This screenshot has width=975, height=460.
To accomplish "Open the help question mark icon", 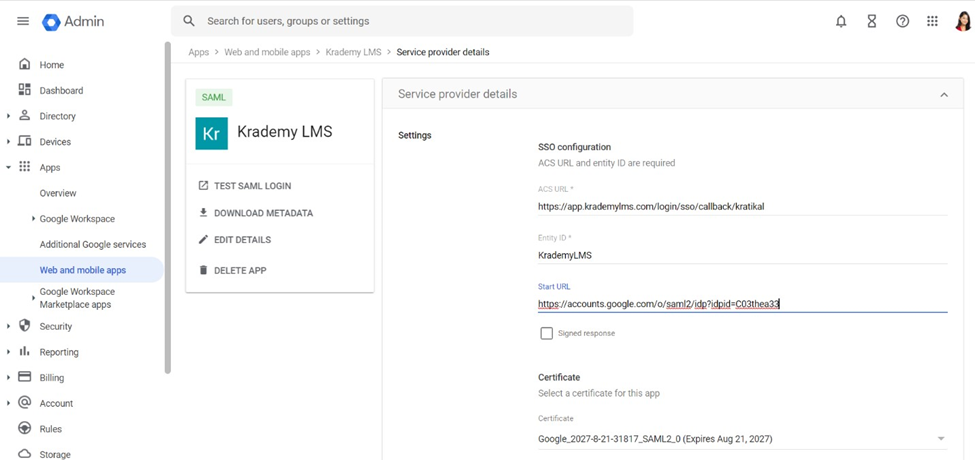I will tap(902, 21).
